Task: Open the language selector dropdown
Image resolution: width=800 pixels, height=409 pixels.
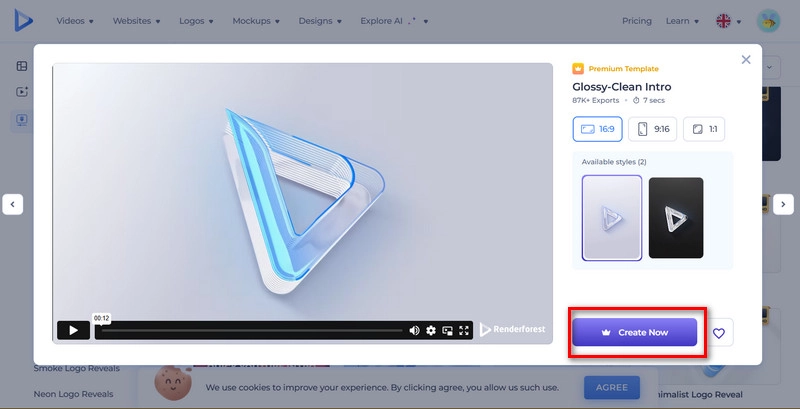Action: coord(728,21)
